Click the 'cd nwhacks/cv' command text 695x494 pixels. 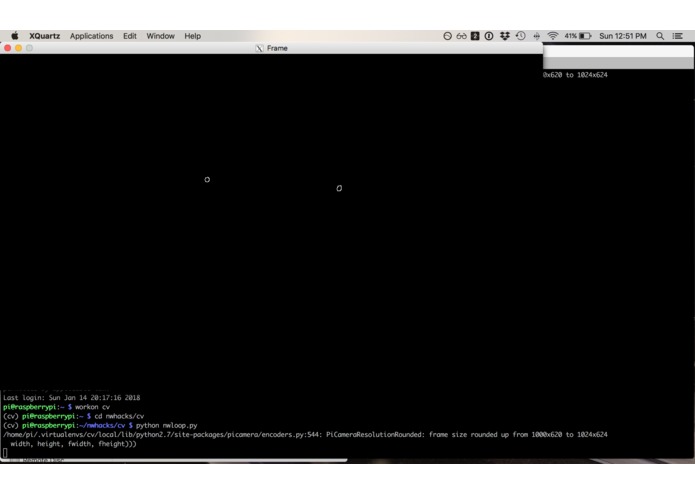(119, 416)
